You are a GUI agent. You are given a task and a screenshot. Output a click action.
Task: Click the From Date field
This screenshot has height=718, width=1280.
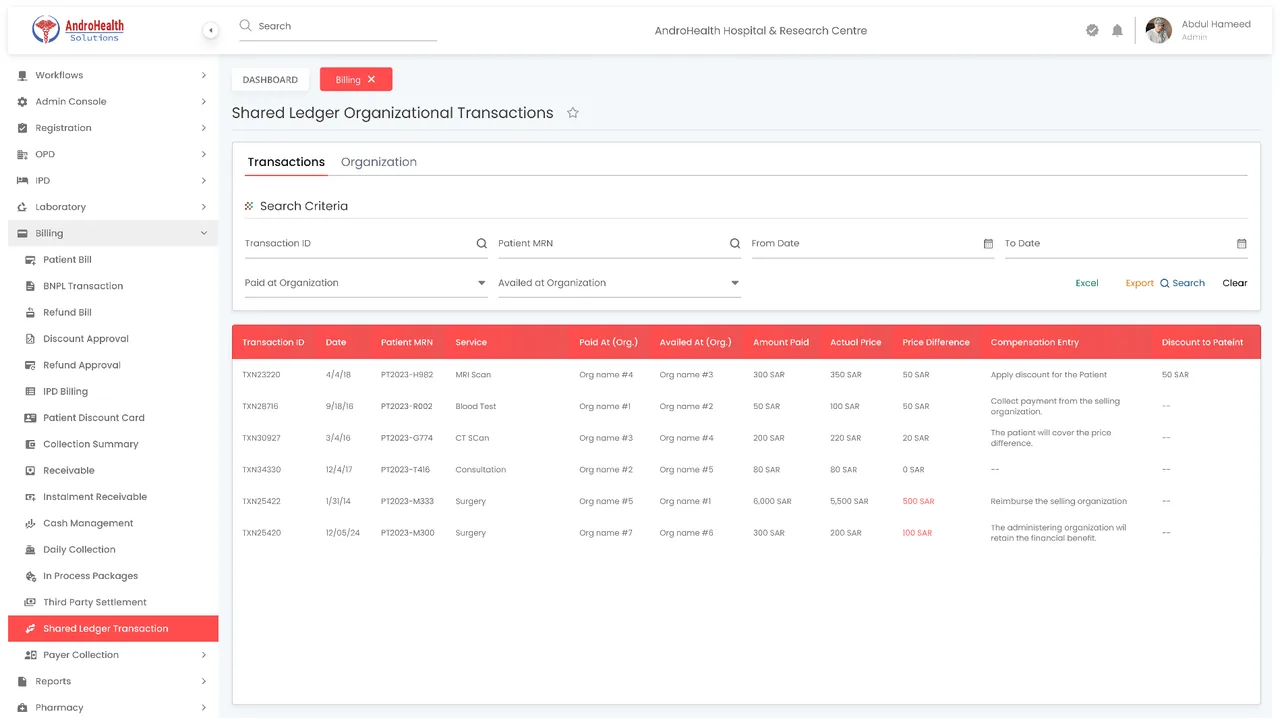pyautogui.click(x=872, y=243)
